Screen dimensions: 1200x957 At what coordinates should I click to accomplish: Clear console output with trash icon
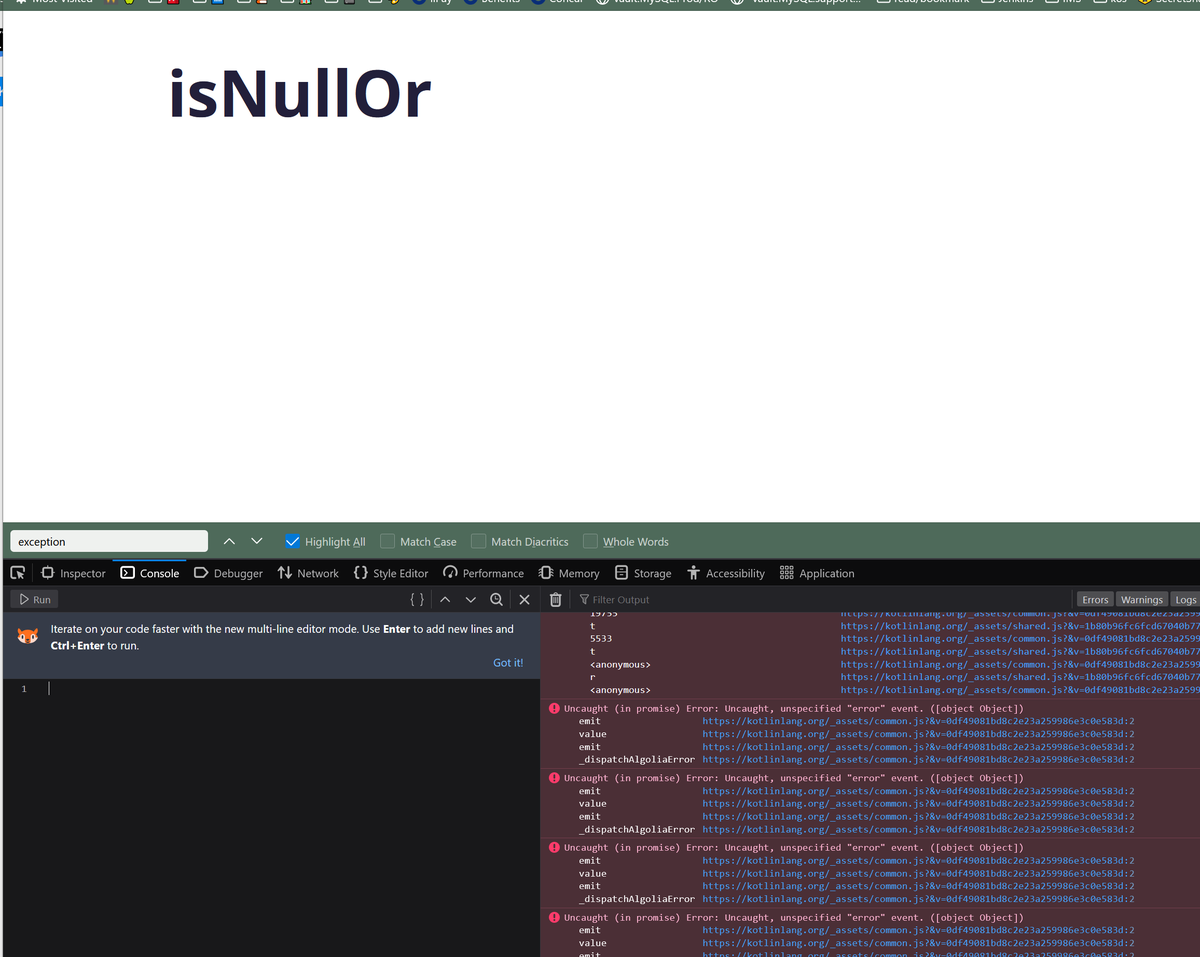[556, 599]
